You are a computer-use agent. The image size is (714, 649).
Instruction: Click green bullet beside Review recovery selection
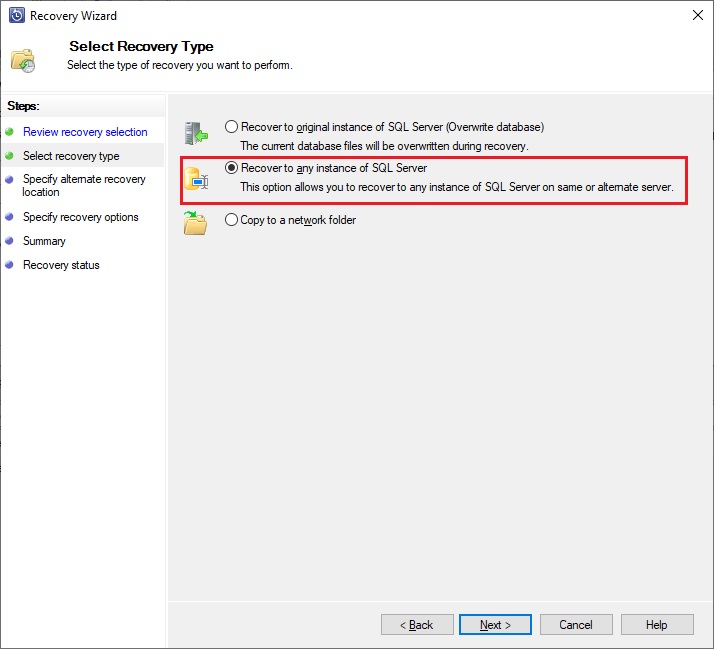pyautogui.click(x=9, y=132)
